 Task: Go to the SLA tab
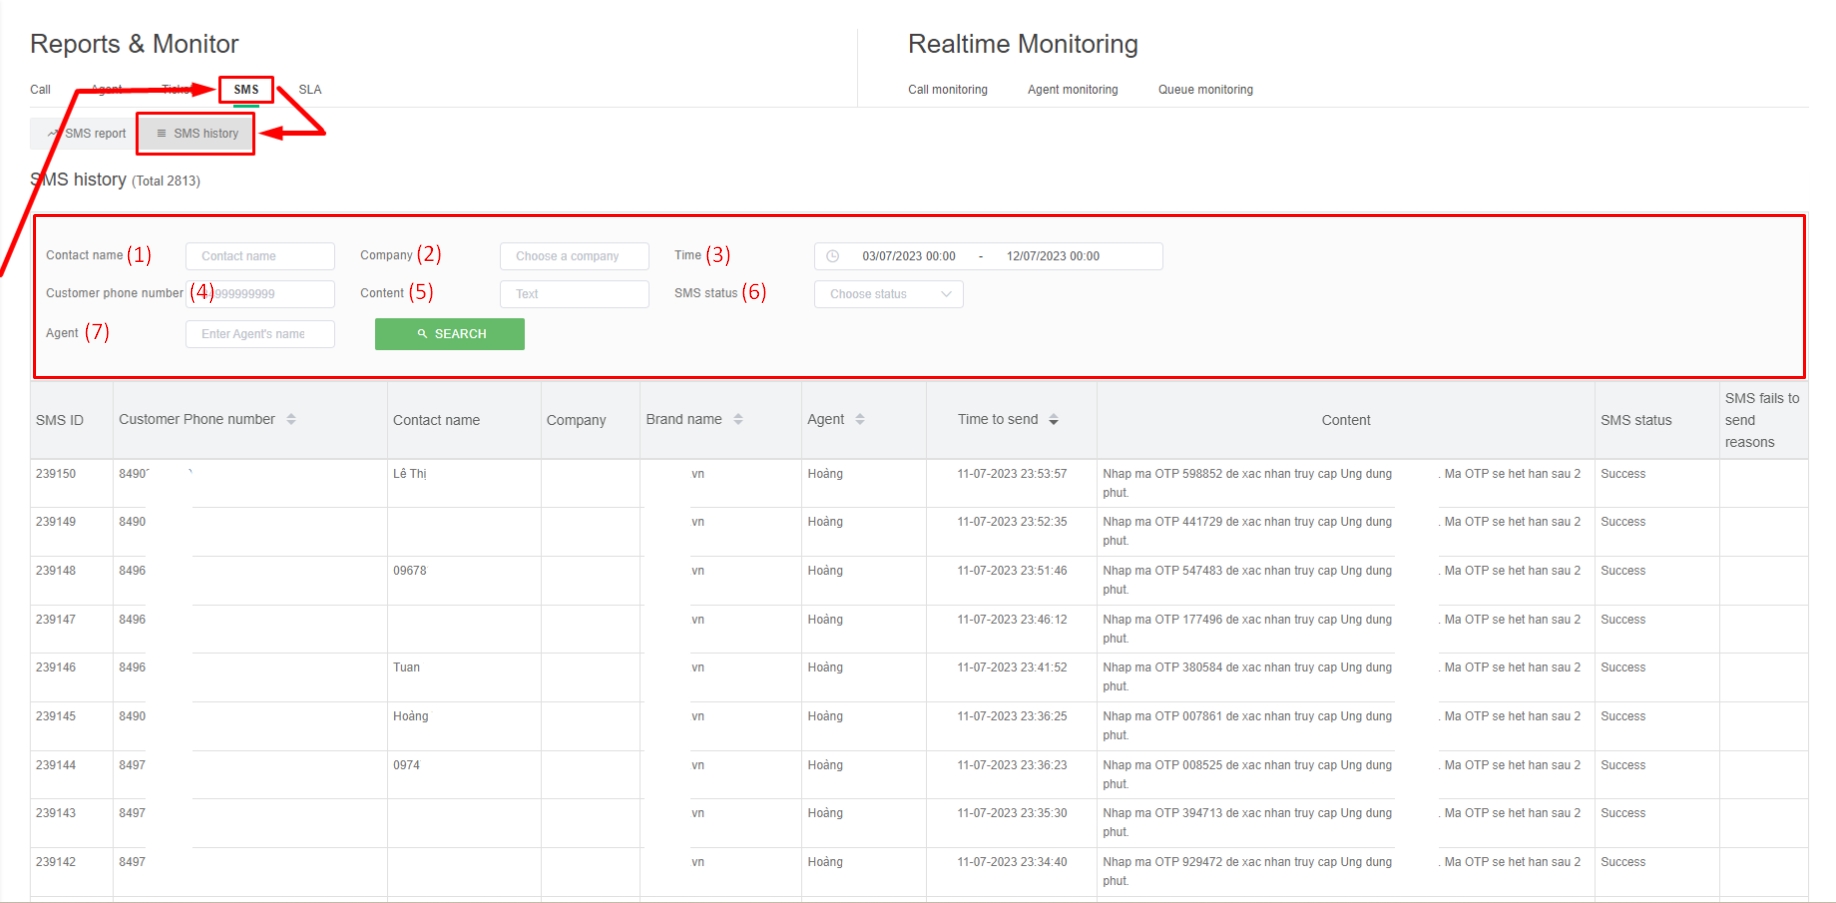[310, 89]
